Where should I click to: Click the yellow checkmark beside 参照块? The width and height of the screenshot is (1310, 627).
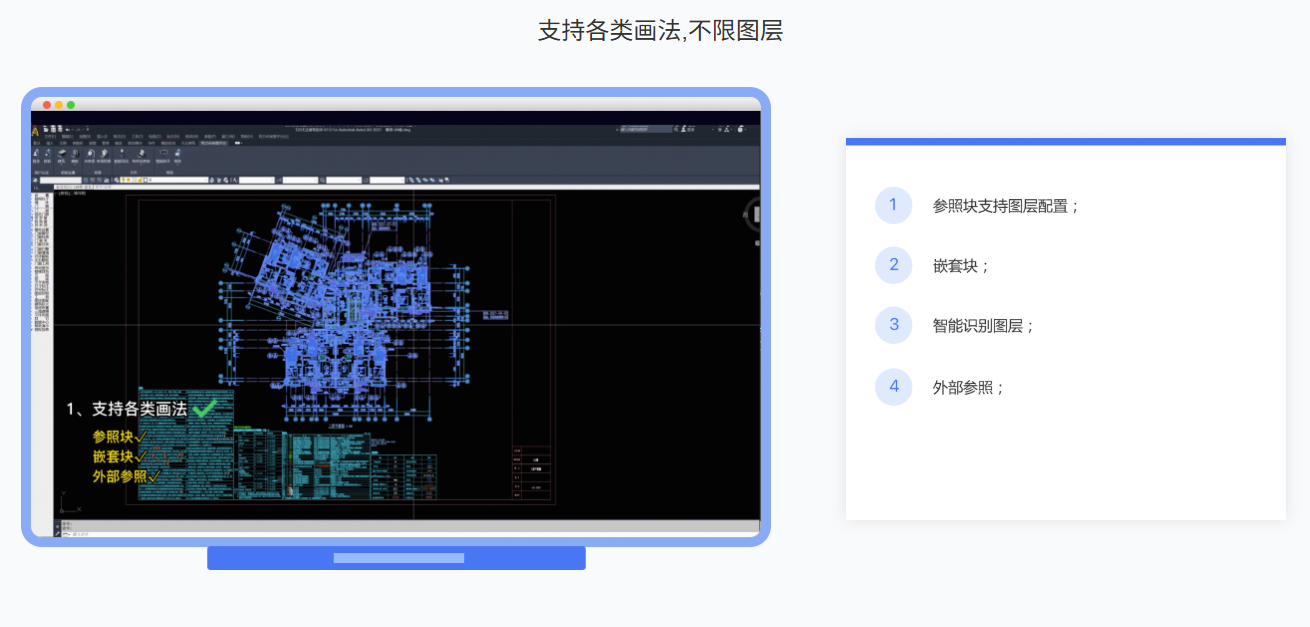click(141, 437)
